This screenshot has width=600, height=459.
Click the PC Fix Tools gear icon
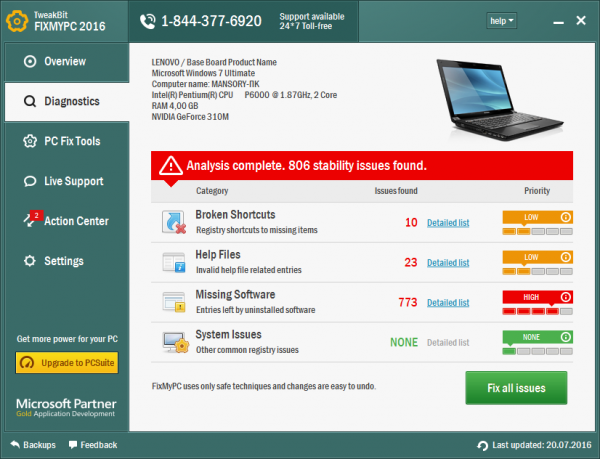coord(30,141)
